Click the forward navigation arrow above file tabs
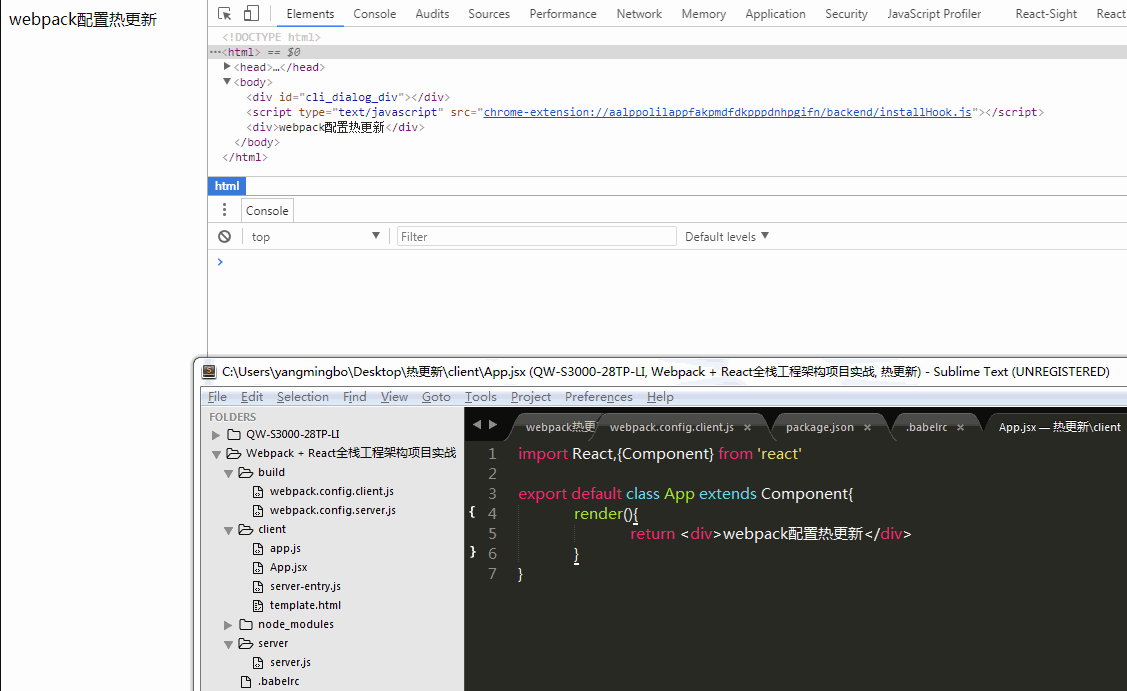 492,423
